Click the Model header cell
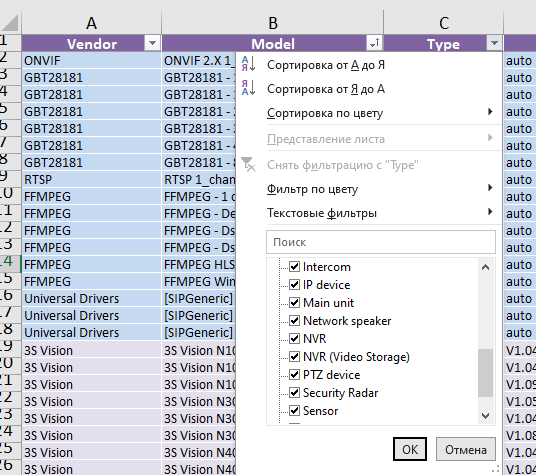This screenshot has width=536, height=475. click(272, 43)
